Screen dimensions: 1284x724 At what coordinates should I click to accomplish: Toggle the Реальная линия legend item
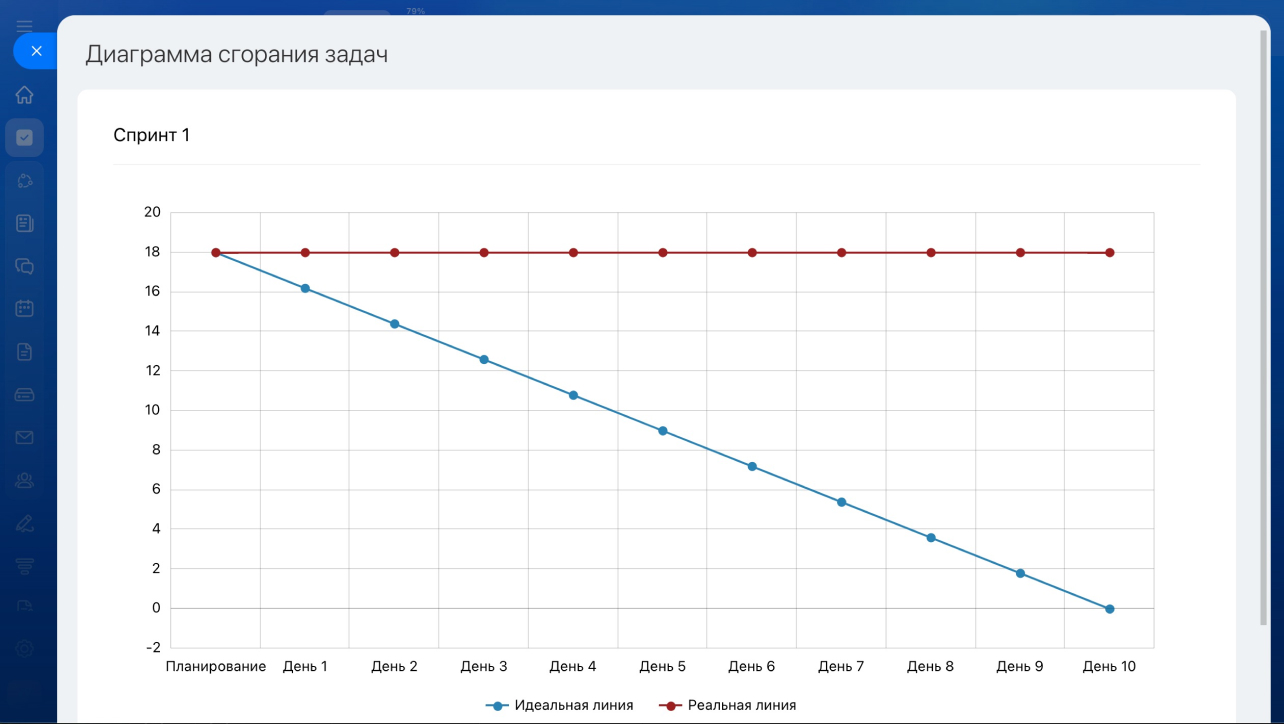[741, 705]
